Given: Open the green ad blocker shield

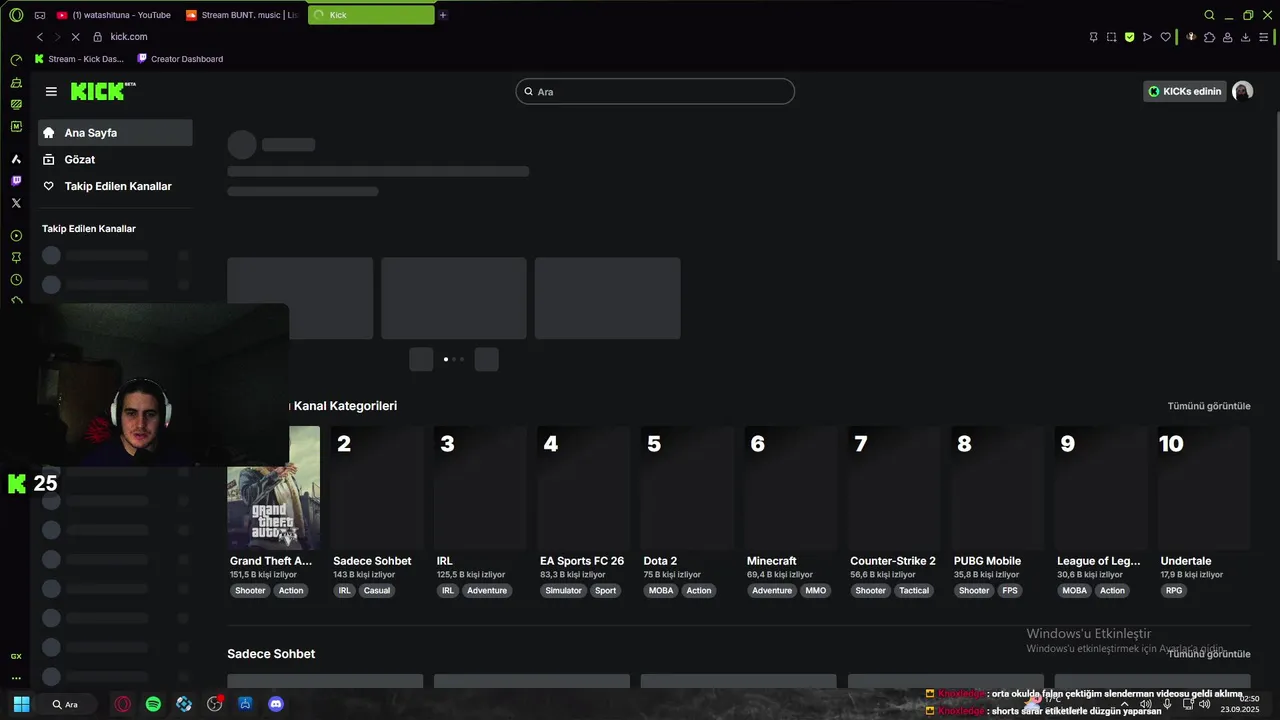Looking at the screenshot, I should [x=1129, y=37].
